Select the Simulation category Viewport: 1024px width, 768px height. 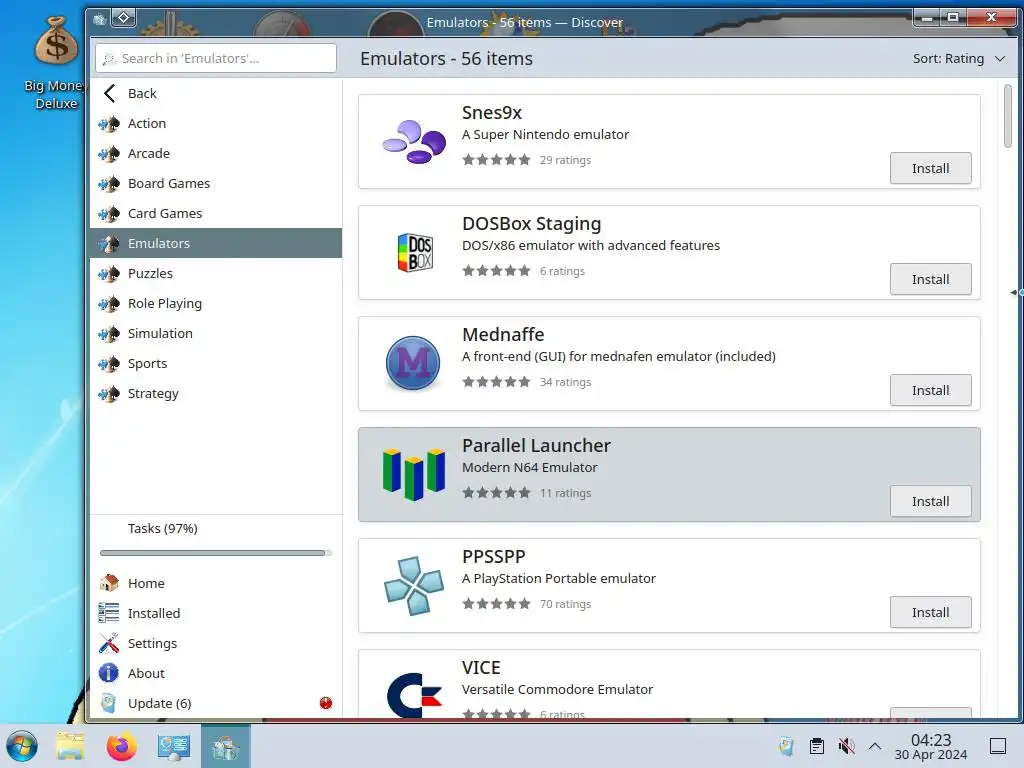[216, 333]
